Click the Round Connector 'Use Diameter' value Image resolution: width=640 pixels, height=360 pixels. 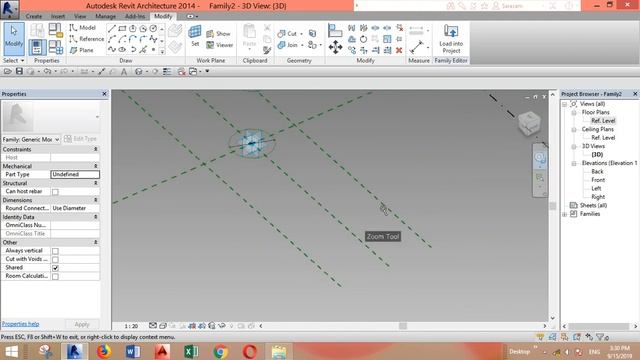point(75,208)
